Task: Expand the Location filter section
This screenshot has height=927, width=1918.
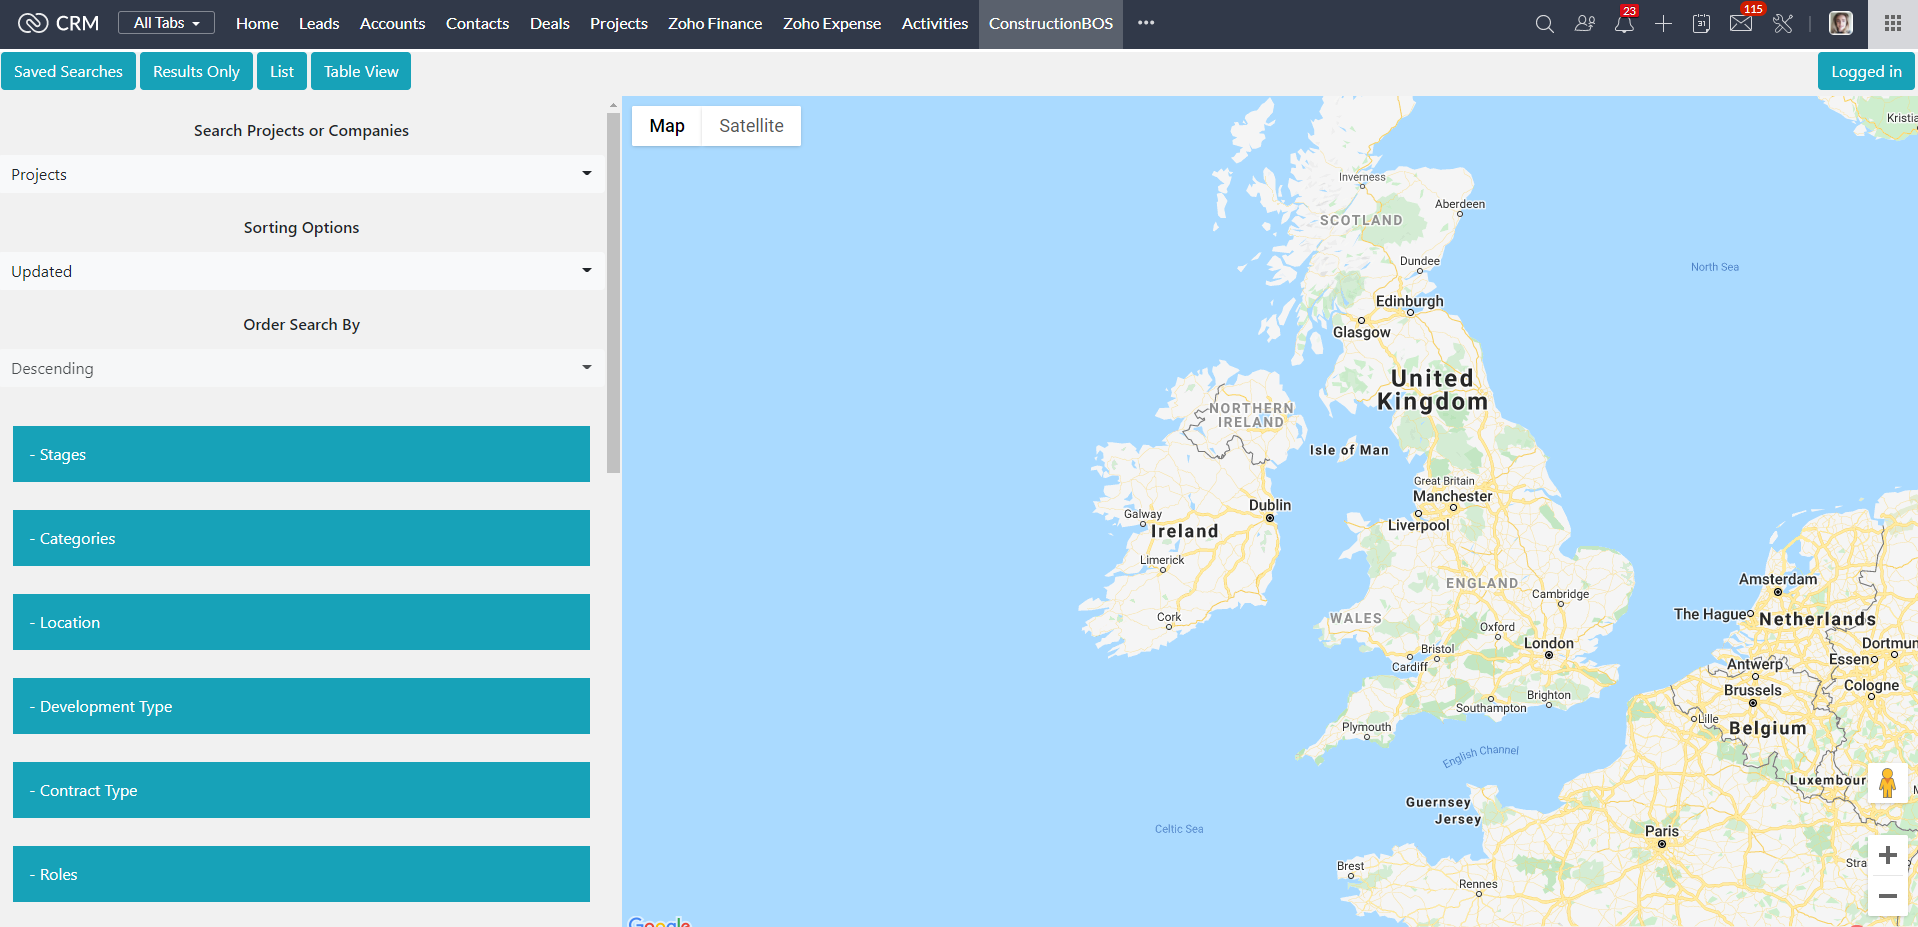Action: (x=301, y=622)
